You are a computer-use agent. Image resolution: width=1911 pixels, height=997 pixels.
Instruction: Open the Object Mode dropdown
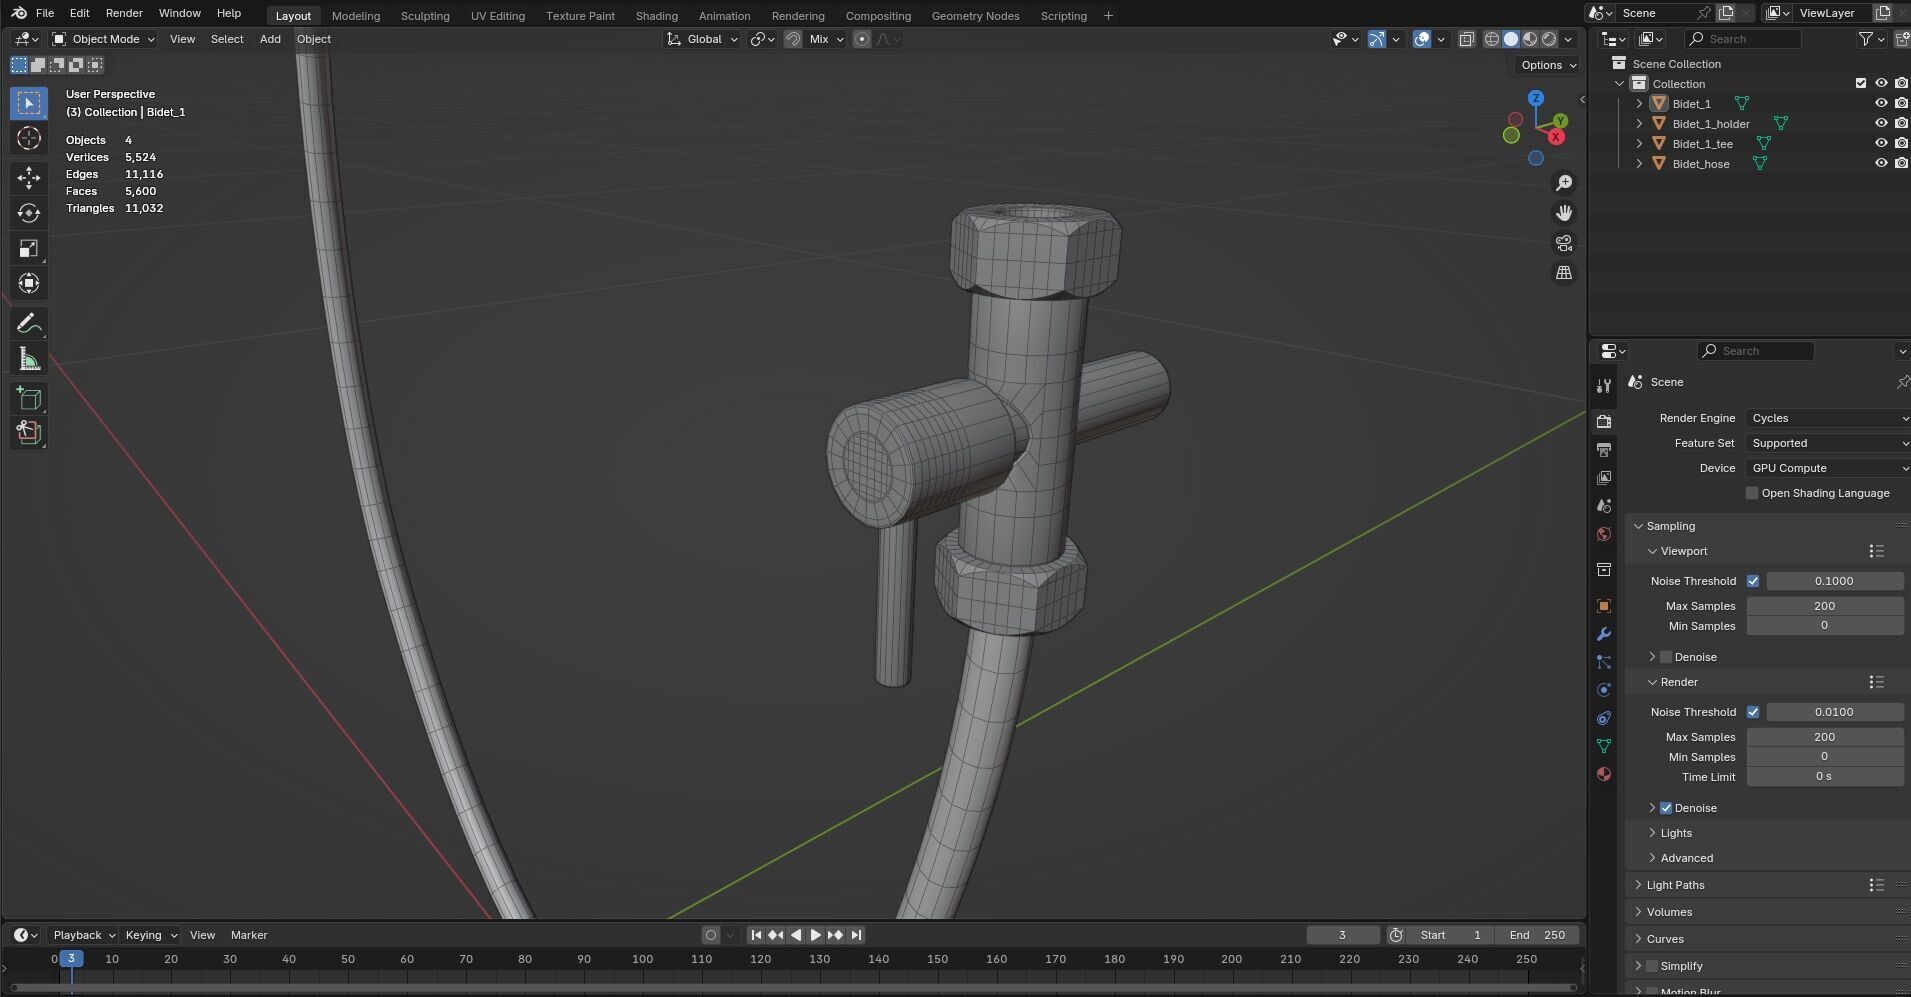104,39
